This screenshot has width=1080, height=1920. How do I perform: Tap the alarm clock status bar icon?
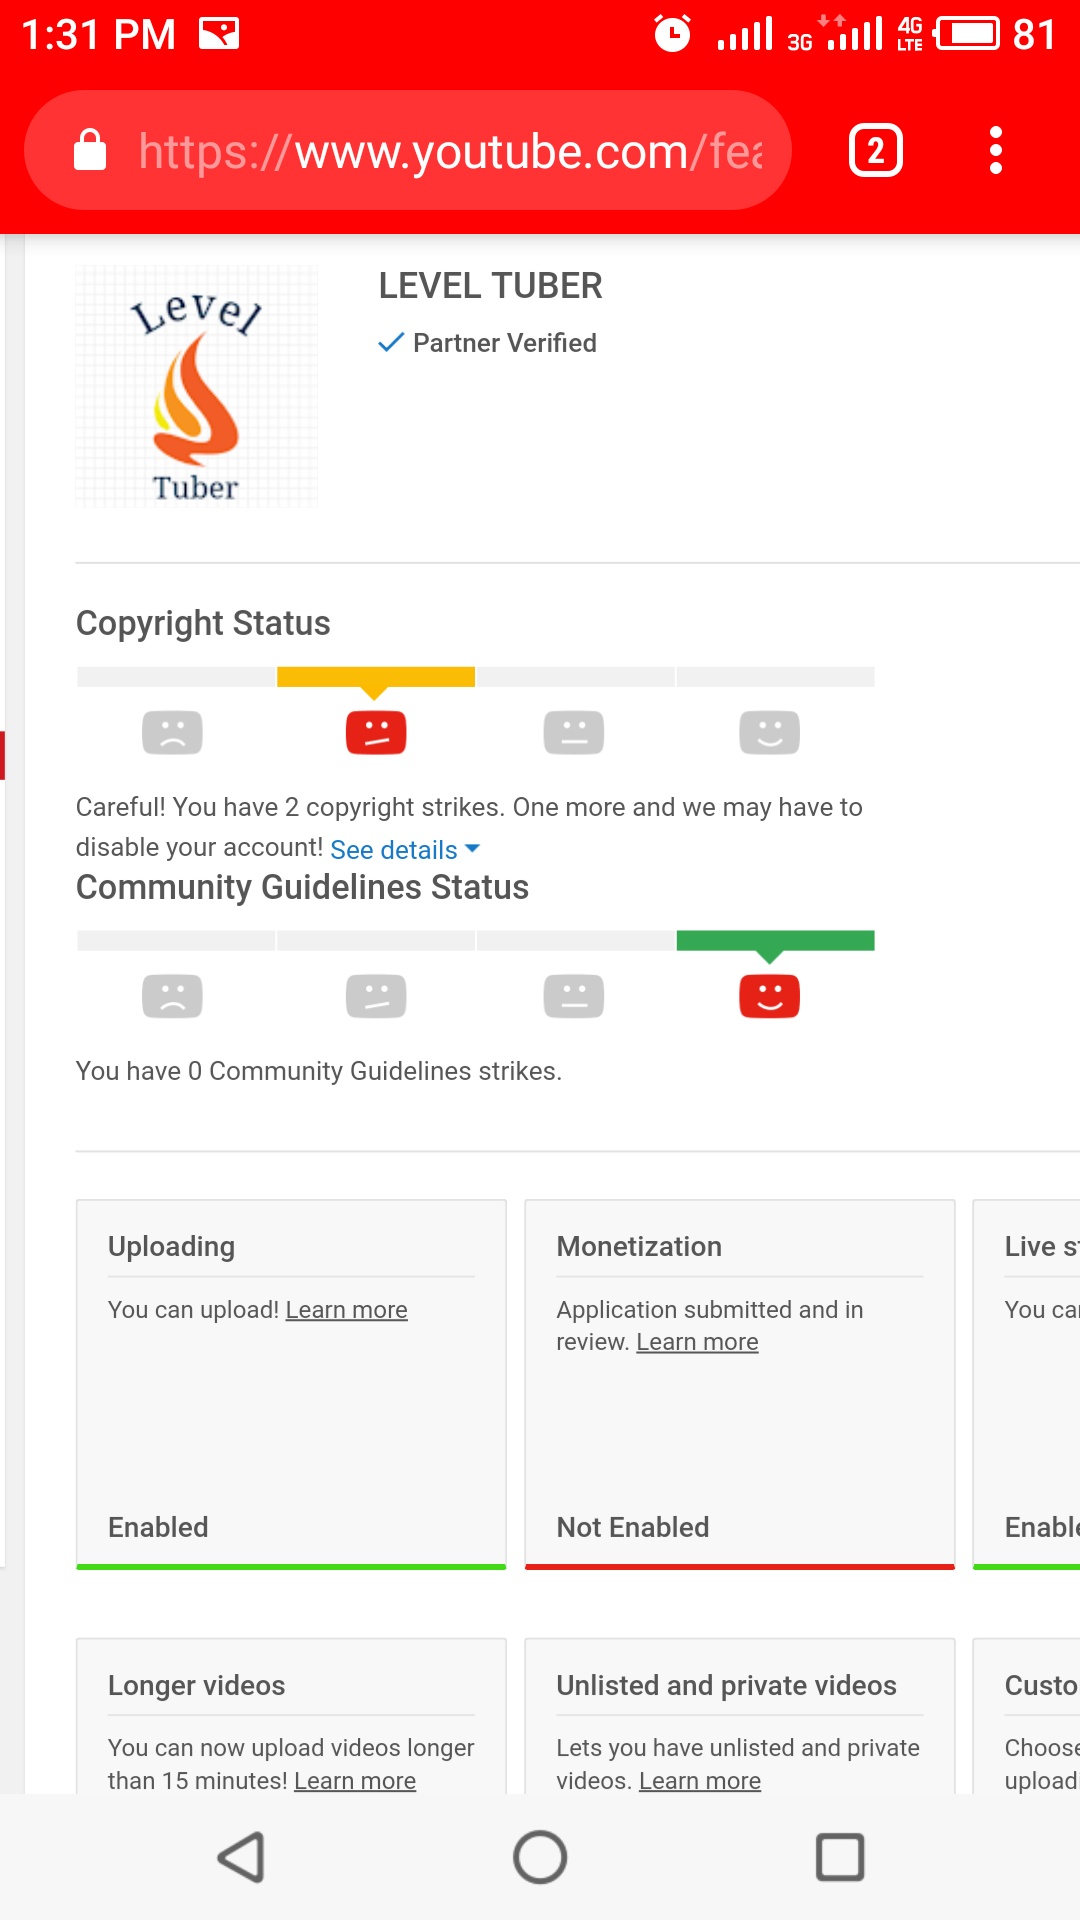pyautogui.click(x=672, y=34)
